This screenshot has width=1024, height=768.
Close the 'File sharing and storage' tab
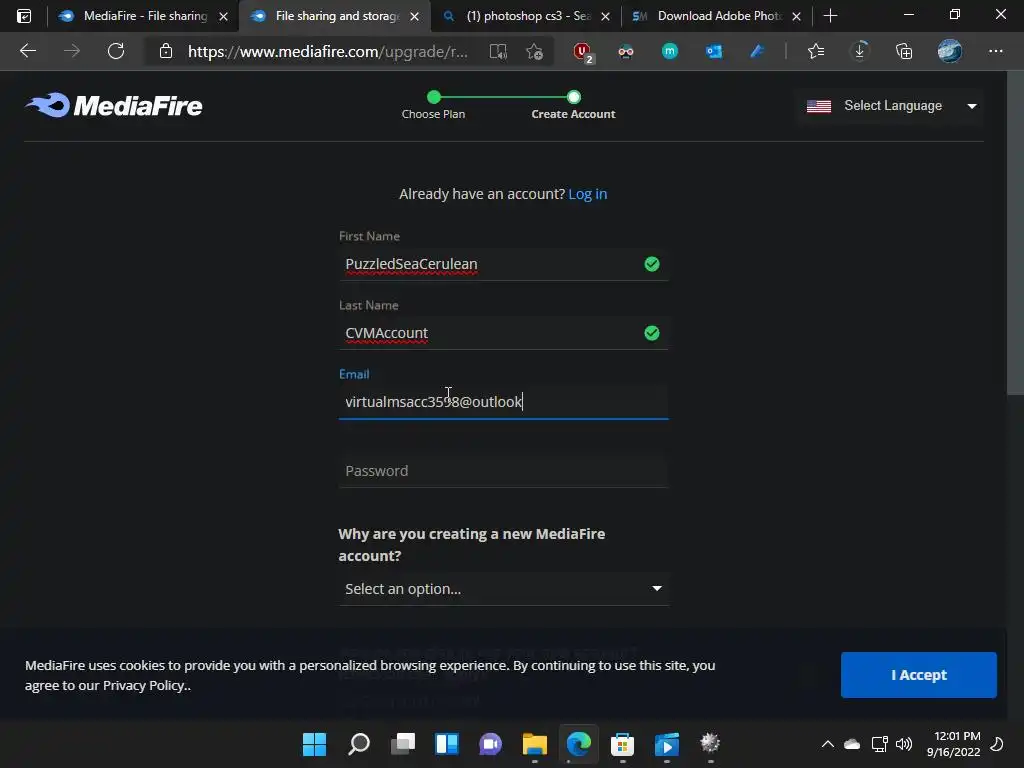click(x=415, y=16)
